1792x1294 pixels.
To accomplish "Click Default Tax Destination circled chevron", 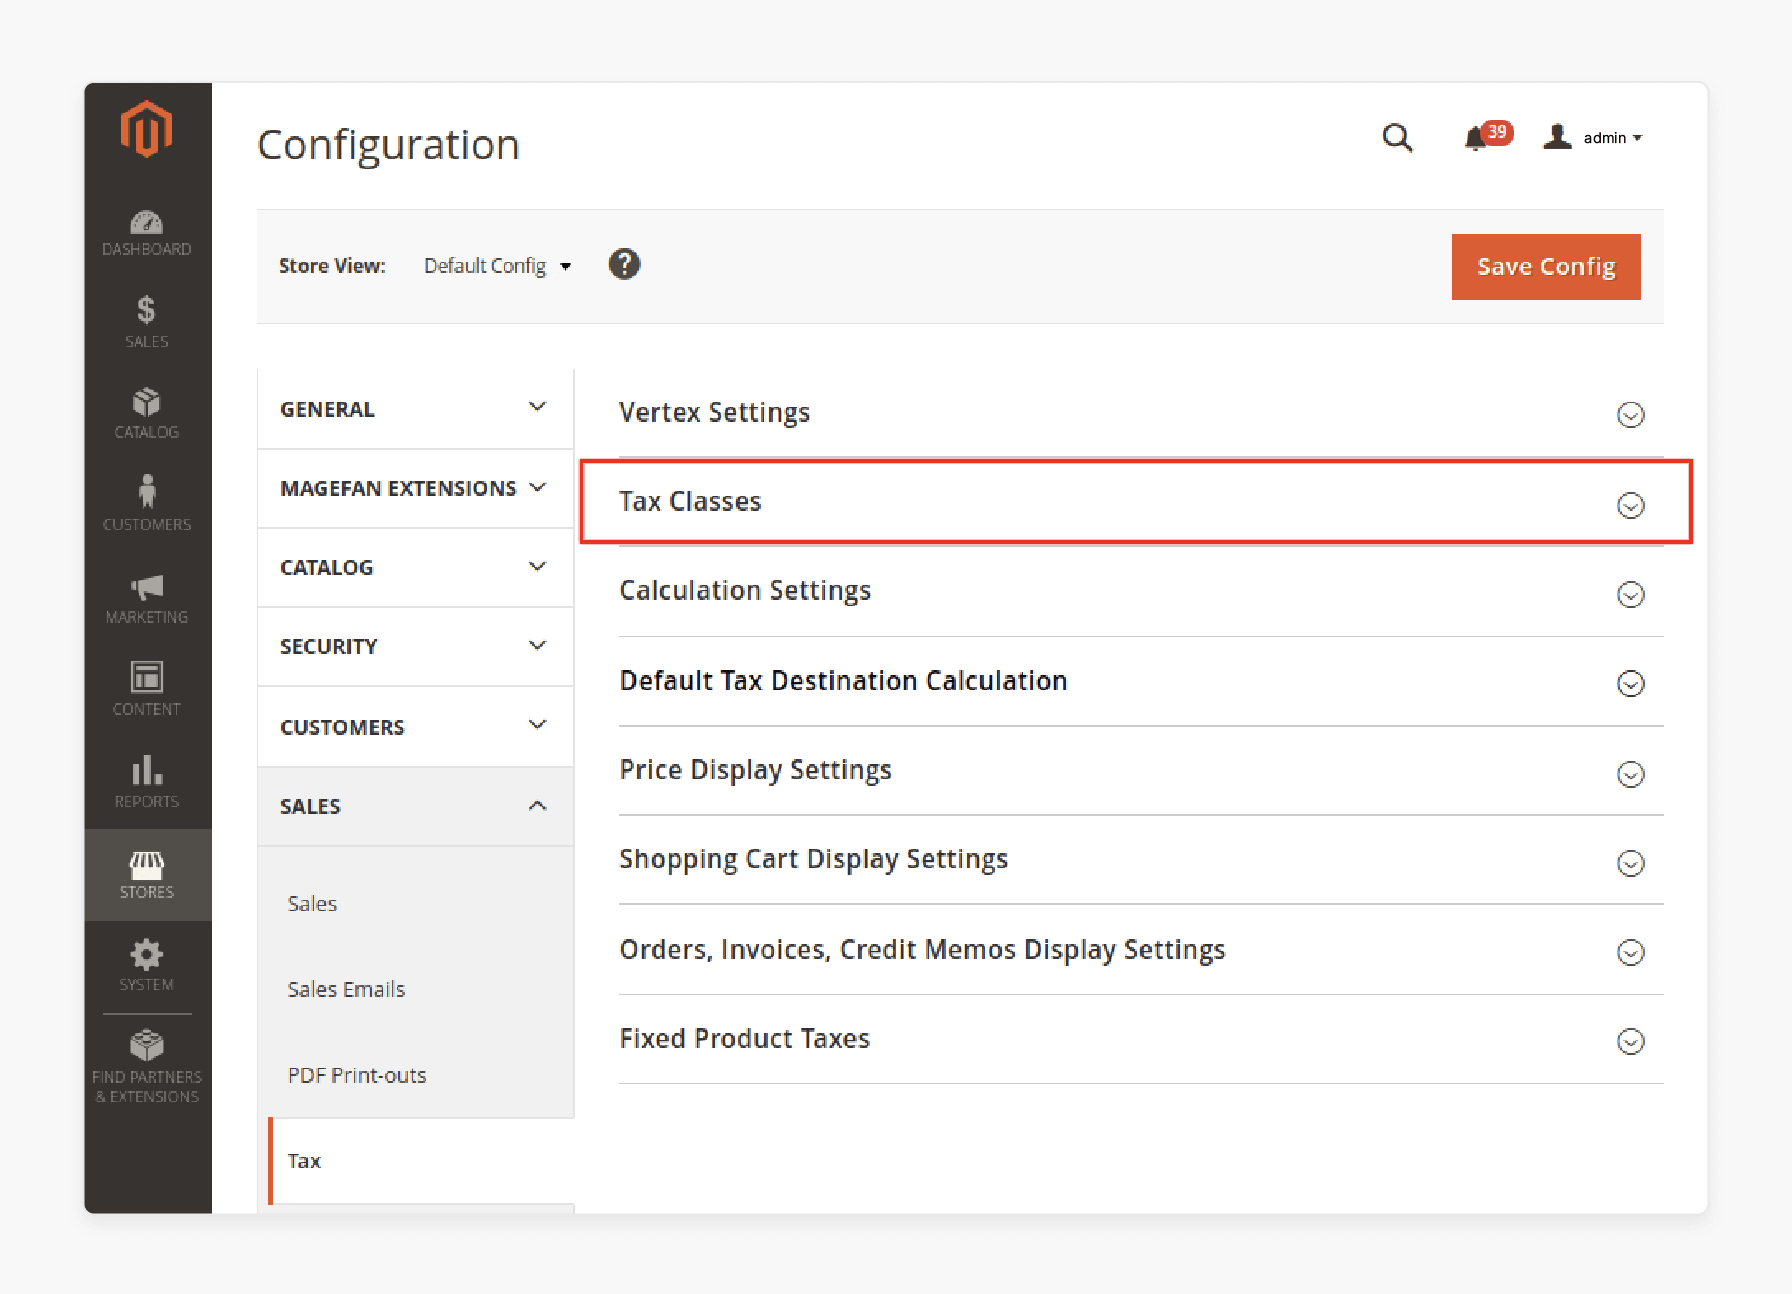I will click(x=1630, y=684).
